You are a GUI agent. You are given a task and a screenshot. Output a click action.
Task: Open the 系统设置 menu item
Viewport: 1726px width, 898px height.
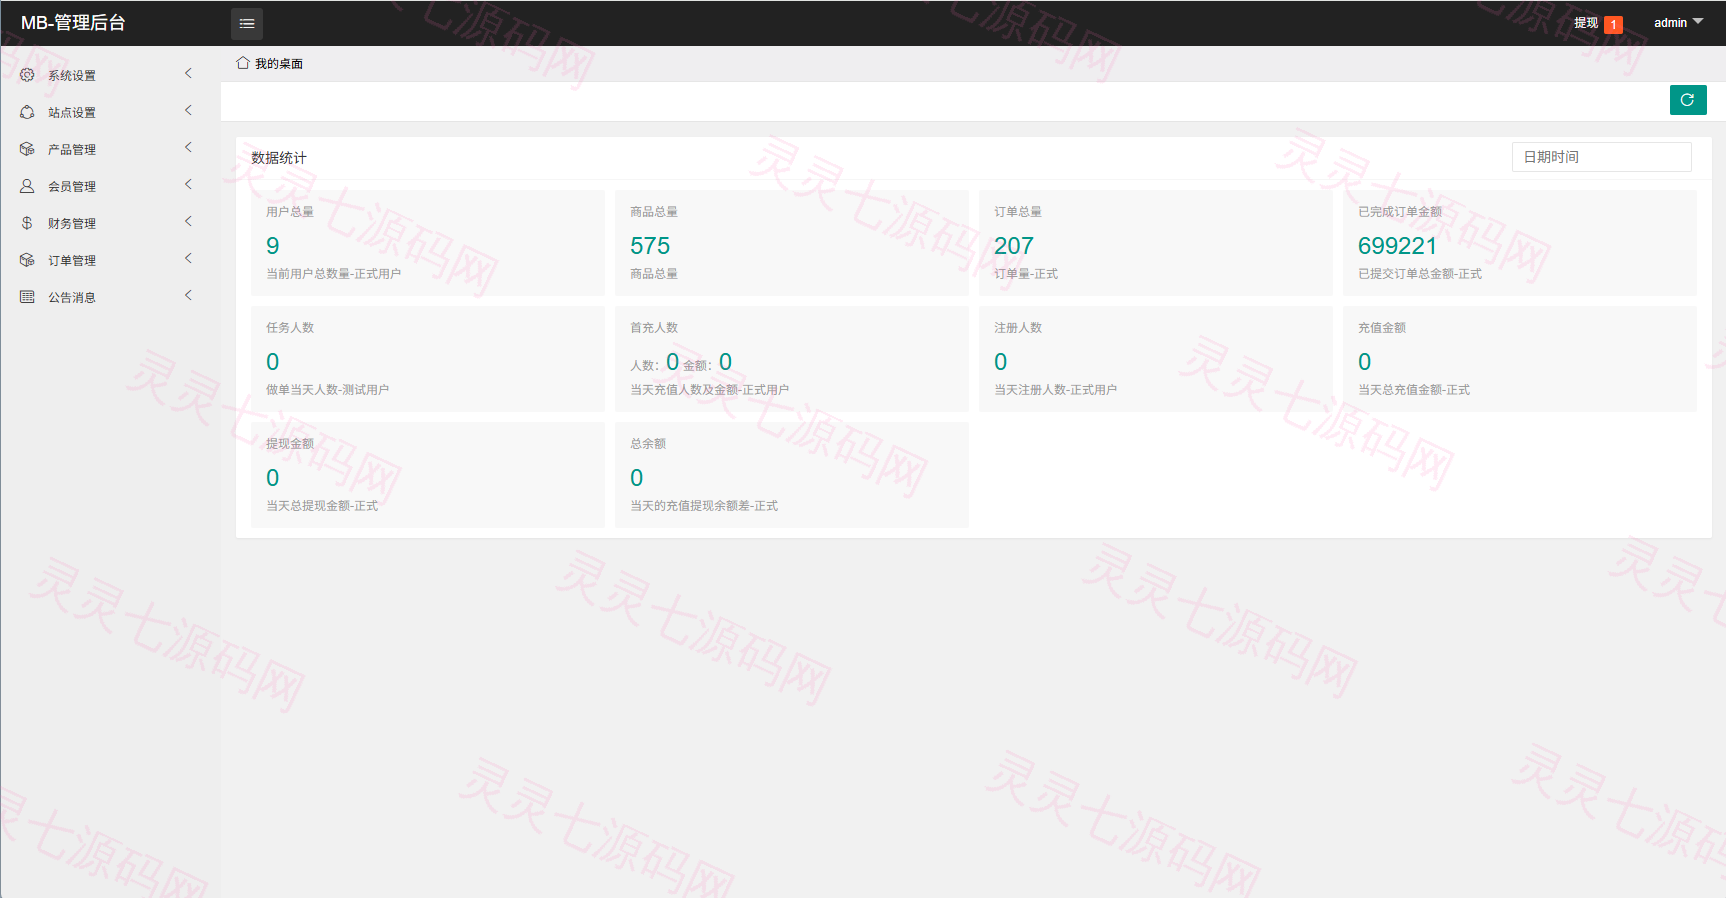110,75
